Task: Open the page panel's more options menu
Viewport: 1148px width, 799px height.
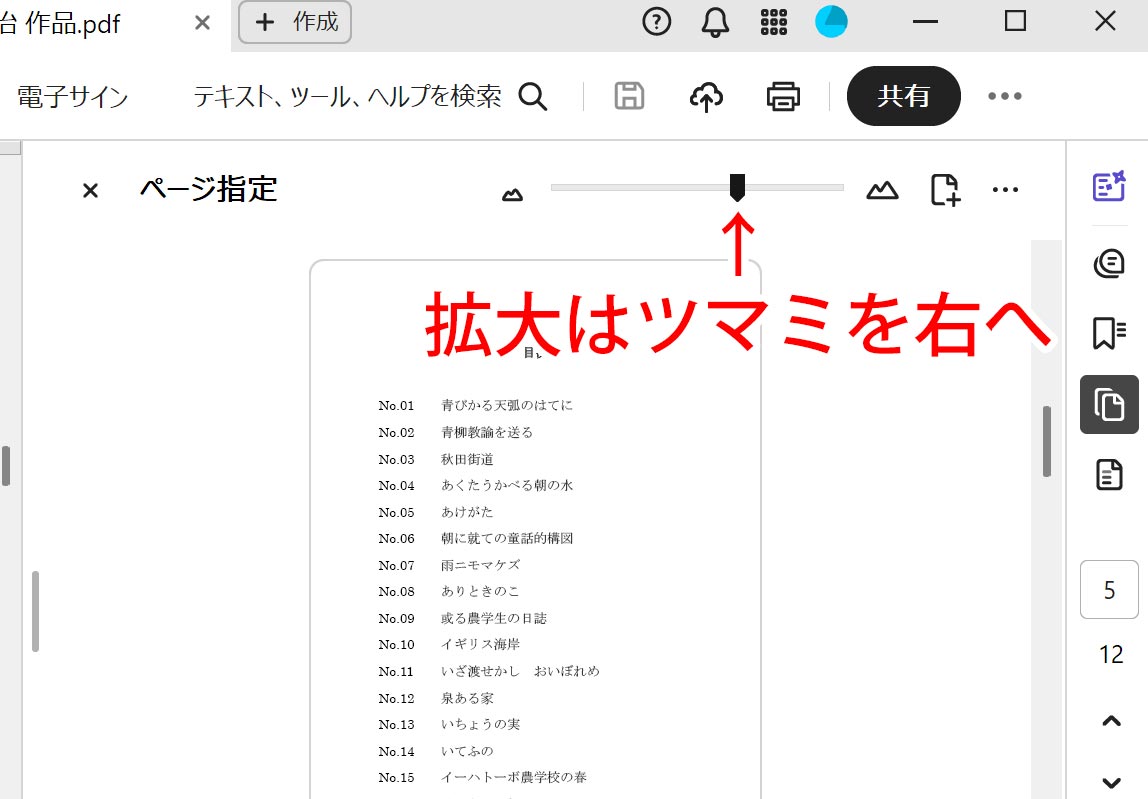Action: (1004, 189)
